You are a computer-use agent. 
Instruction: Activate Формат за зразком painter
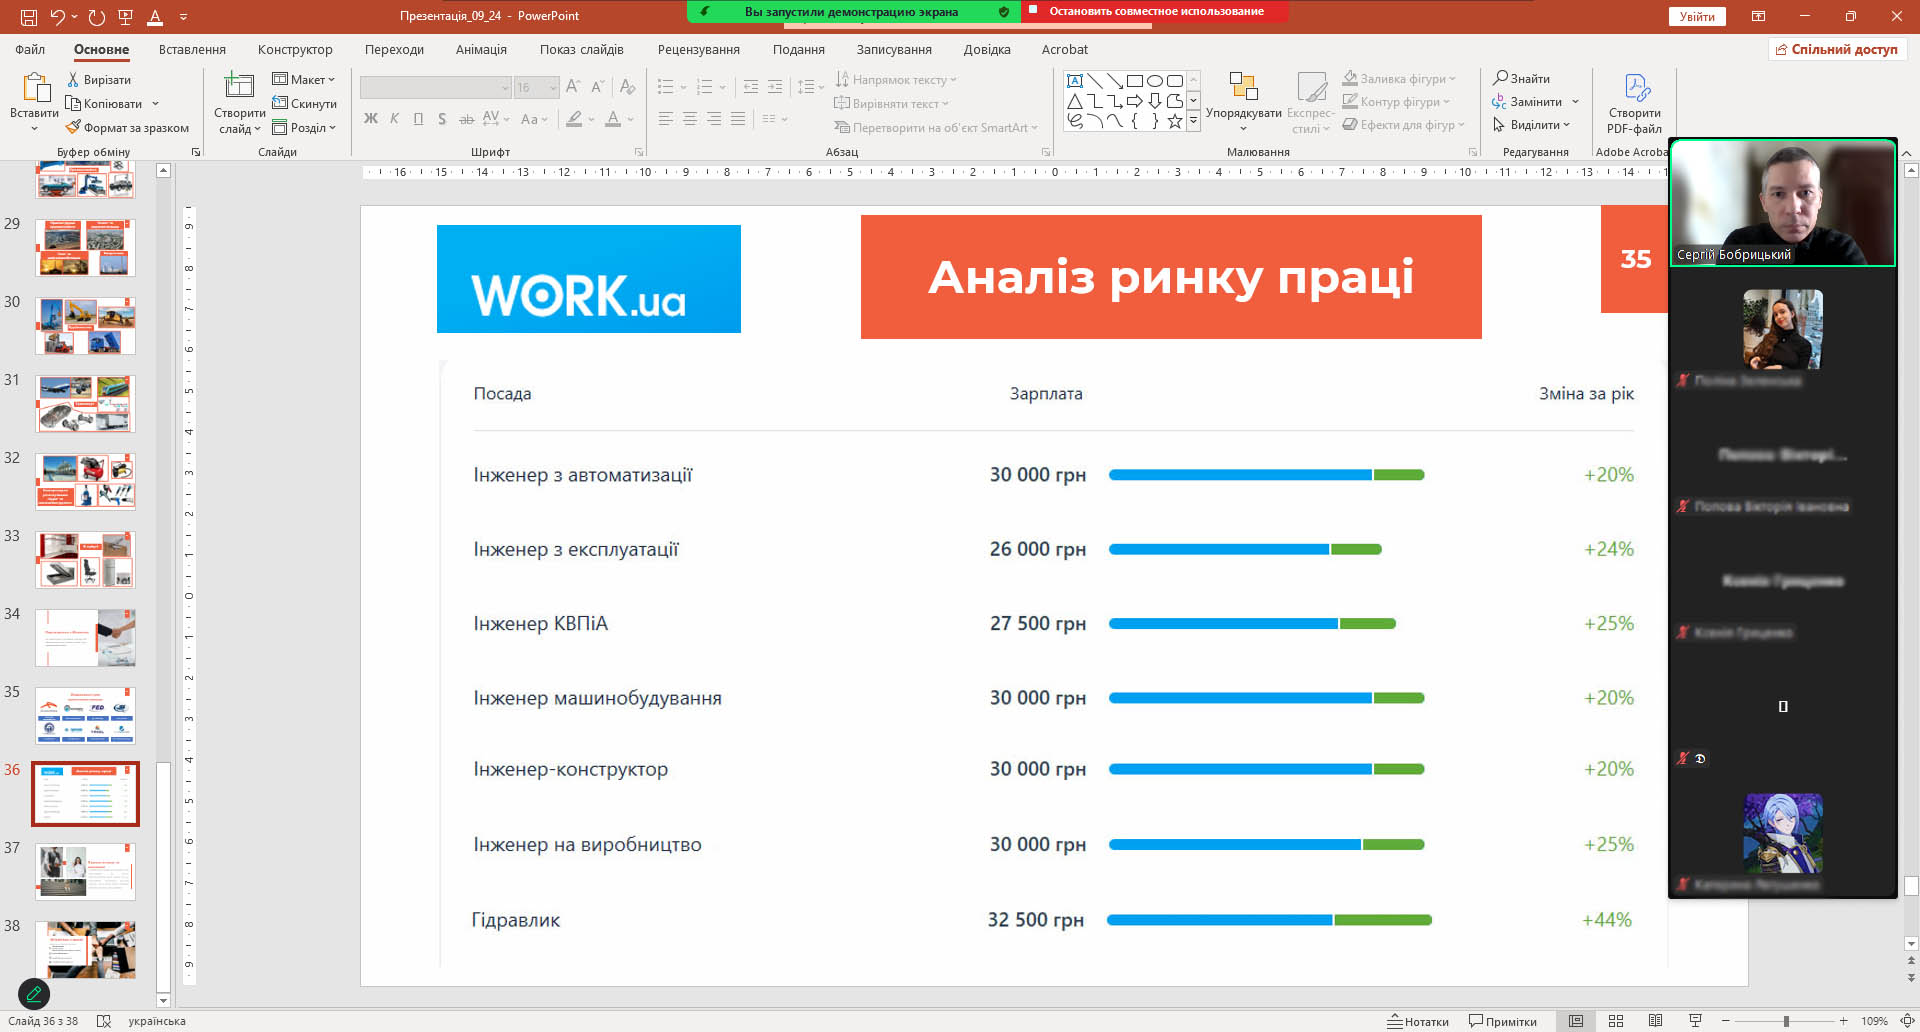tap(127, 128)
